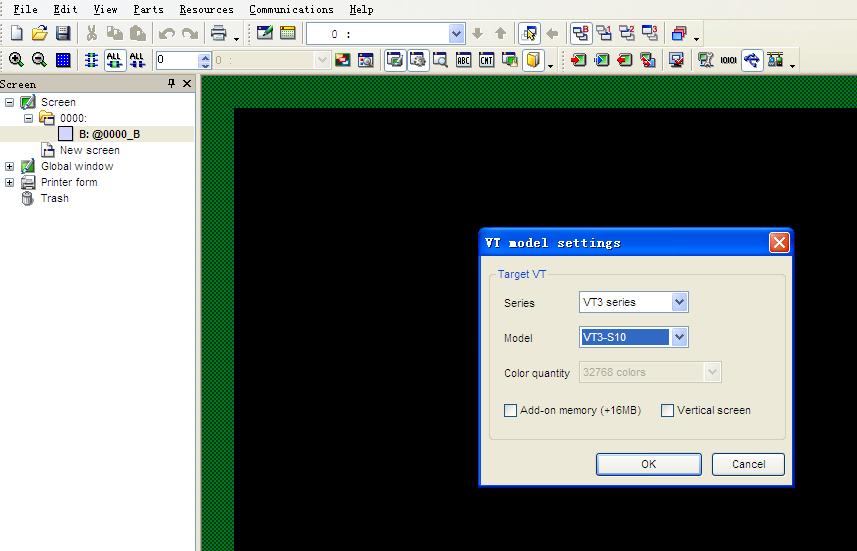Screen dimensions: 857x551
Task: Open a project with the folder icon
Action: click(x=39, y=34)
